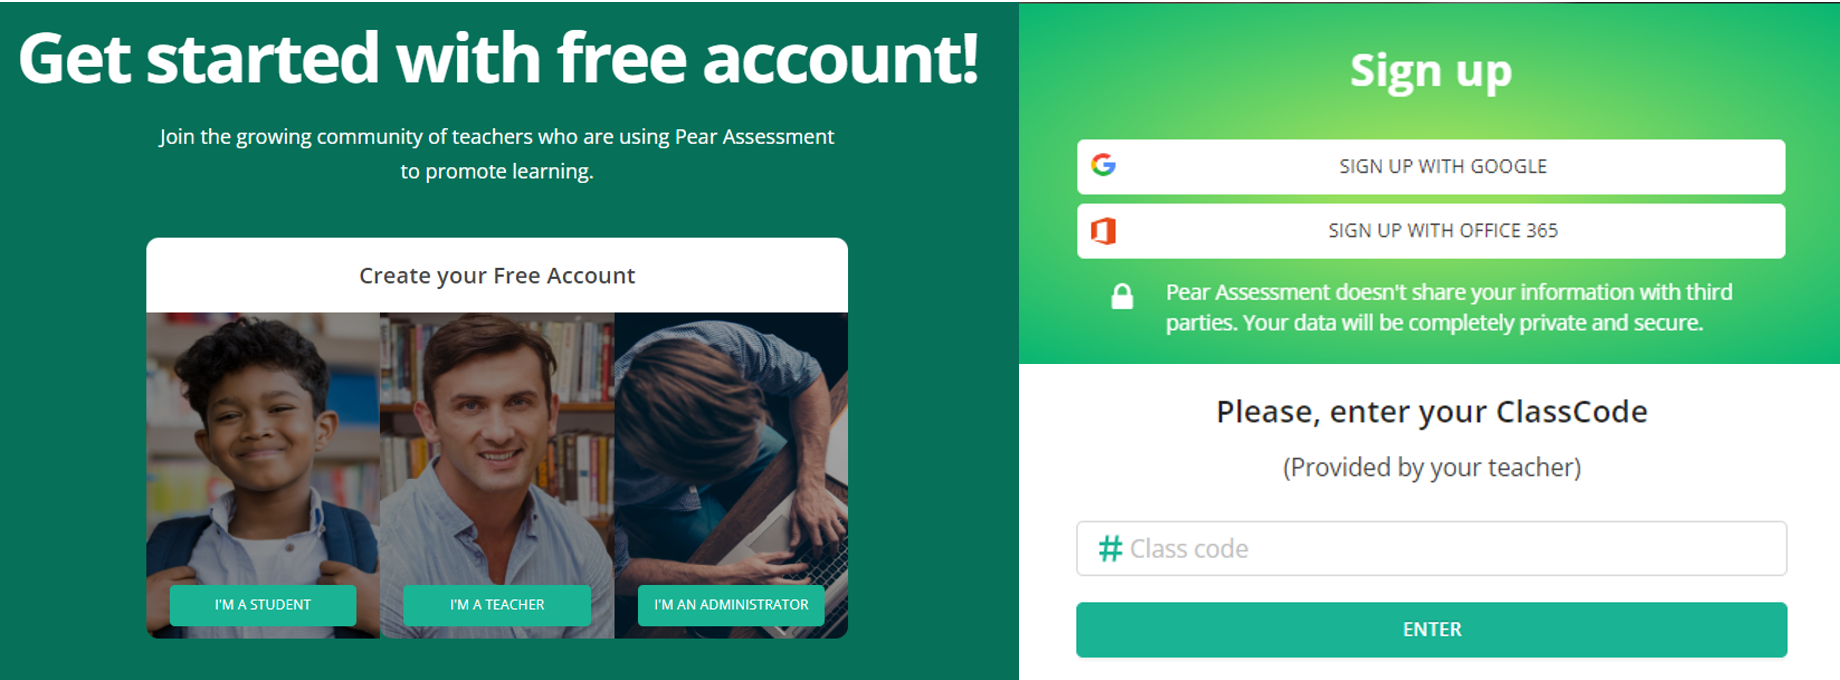The height and width of the screenshot is (680, 1840).
Task: Click the green ENTER button
Action: [1431, 630]
